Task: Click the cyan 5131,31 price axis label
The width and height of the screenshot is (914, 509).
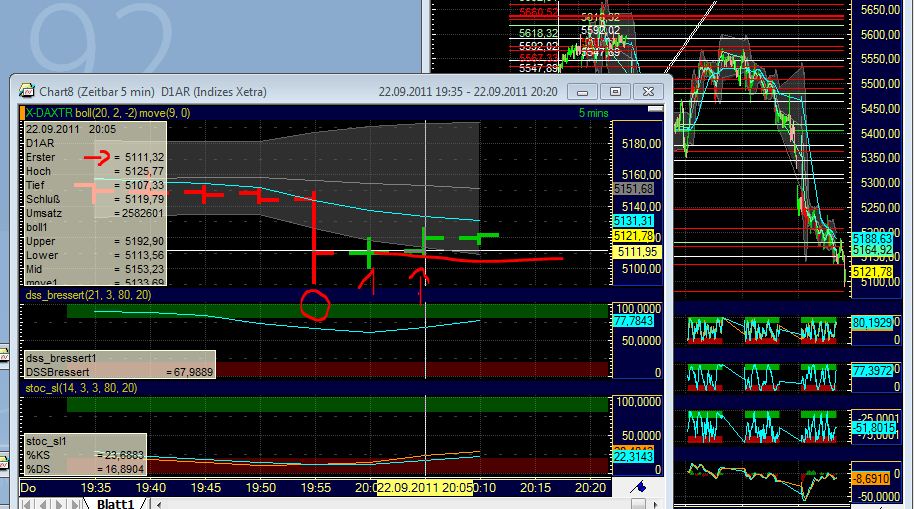Action: pos(632,220)
